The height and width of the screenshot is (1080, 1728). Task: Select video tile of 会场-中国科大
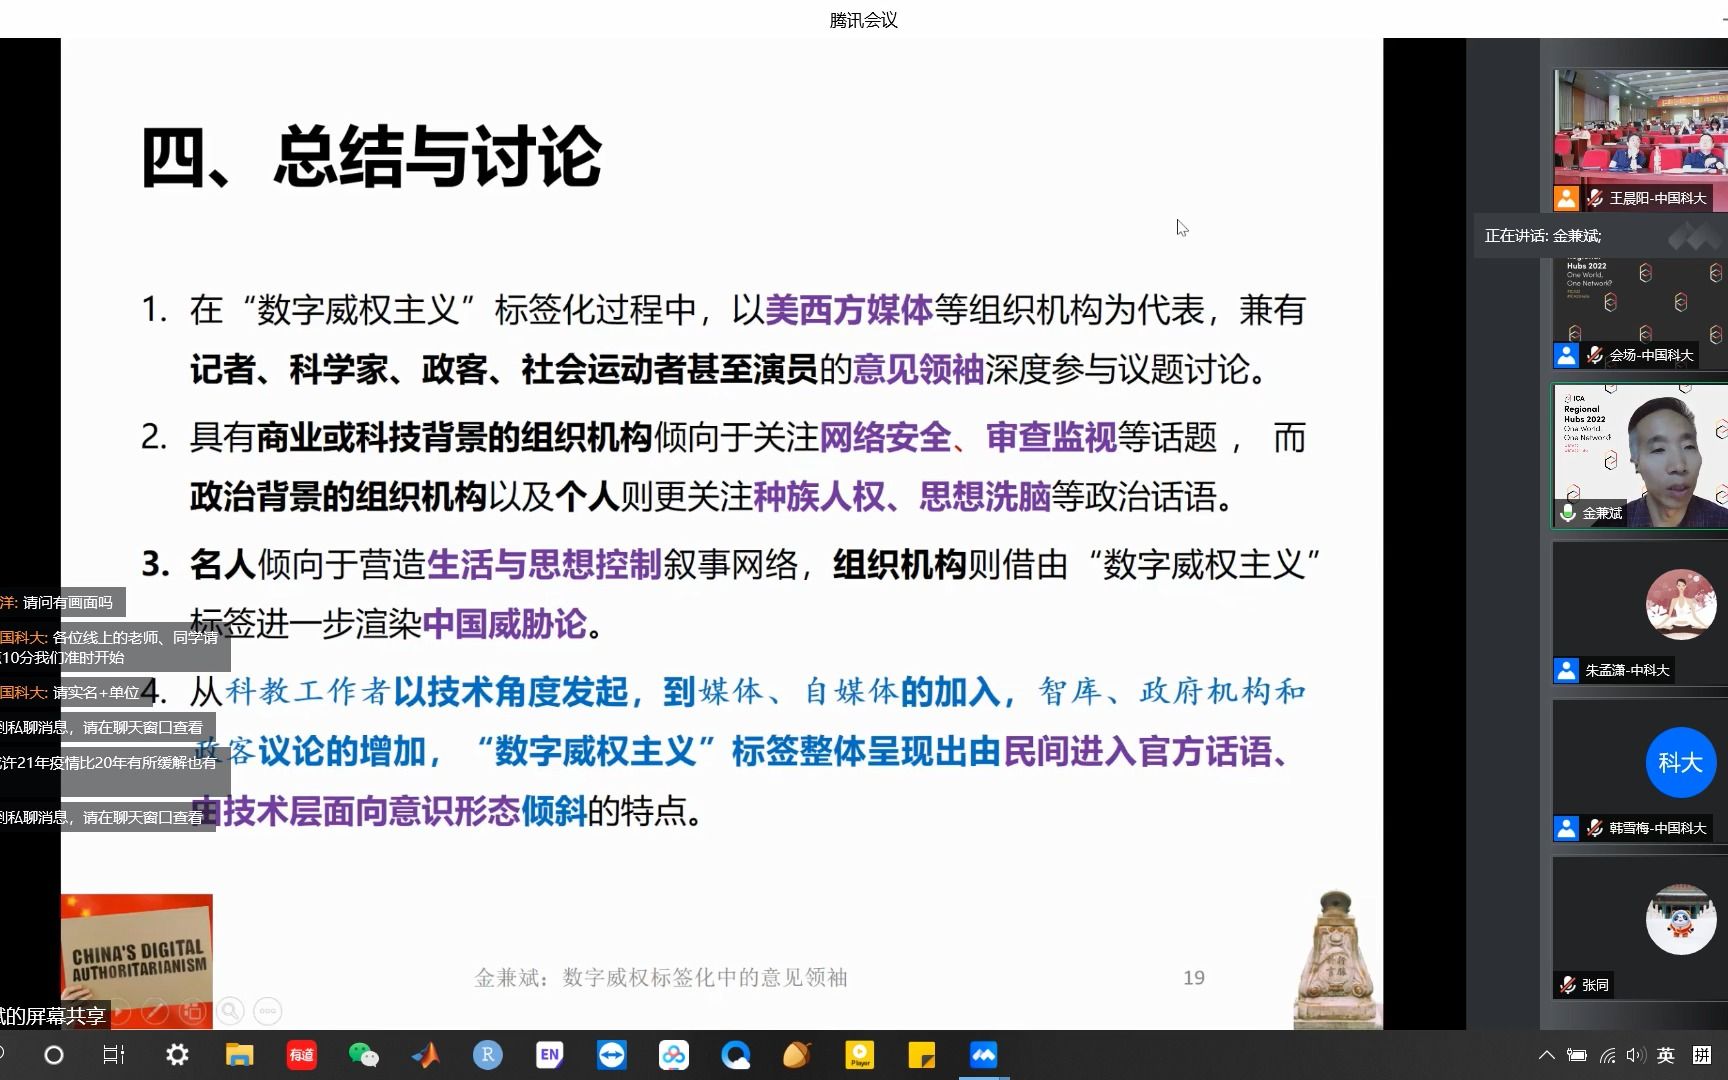point(1641,312)
